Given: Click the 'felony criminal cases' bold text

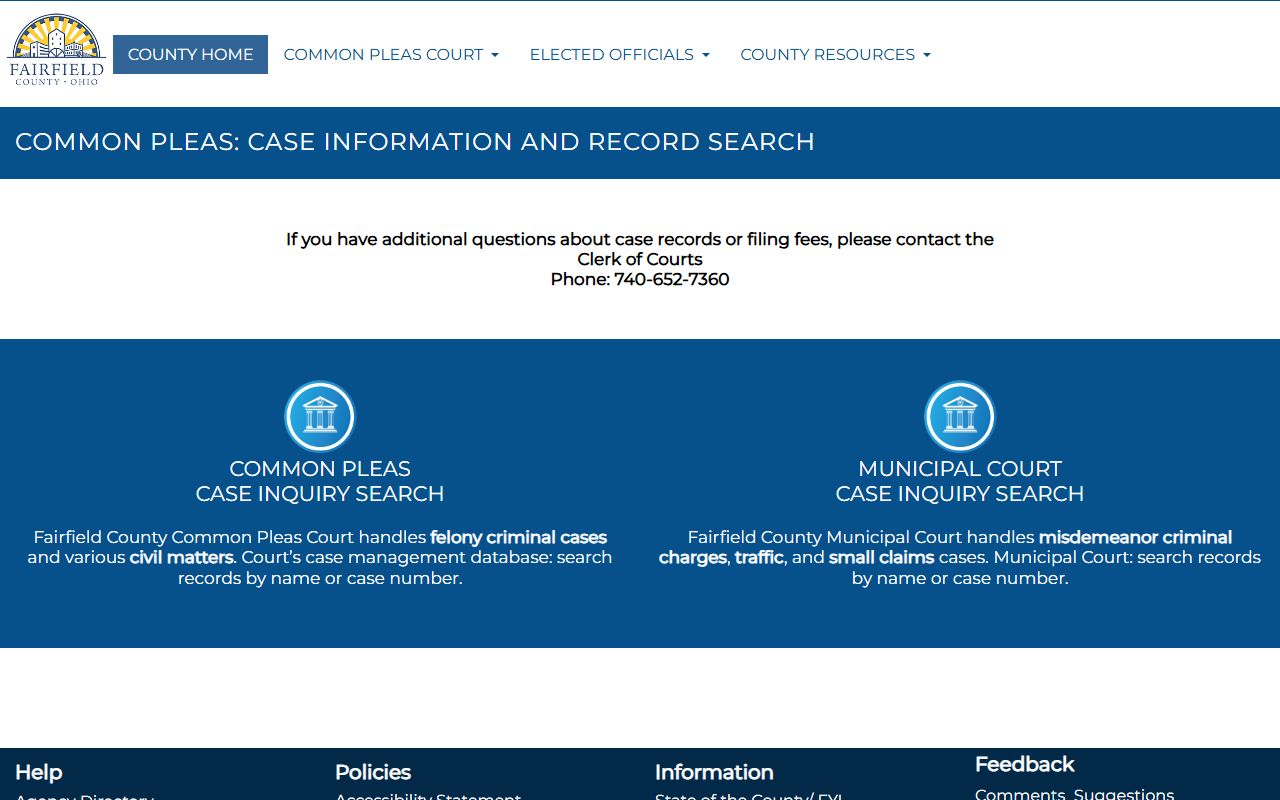Looking at the screenshot, I should tap(519, 537).
